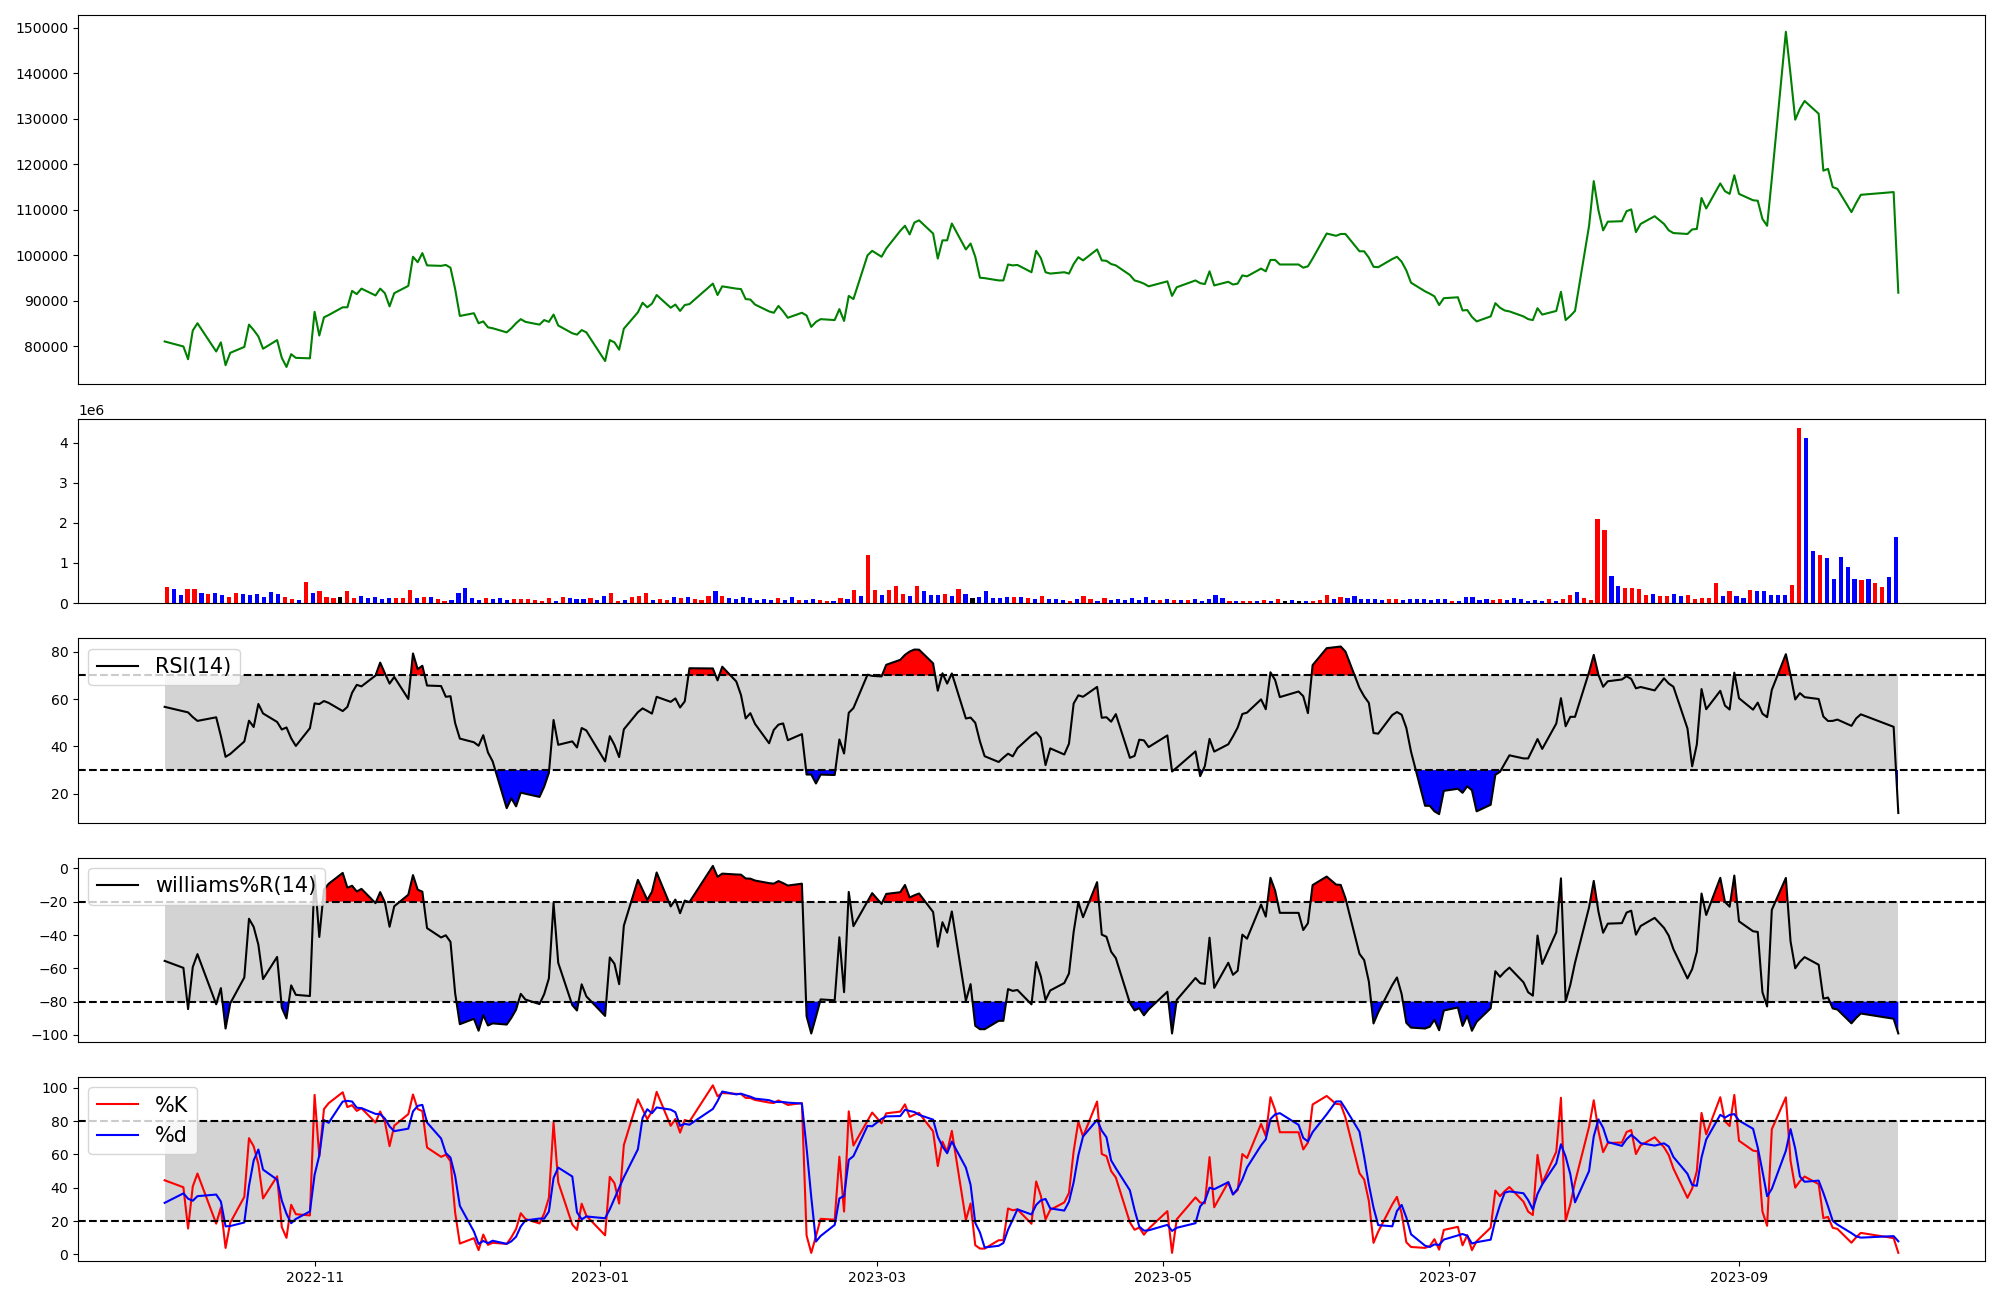Select the %K legend entry
Image resolution: width=2000 pixels, height=1300 pixels.
click(x=170, y=1105)
